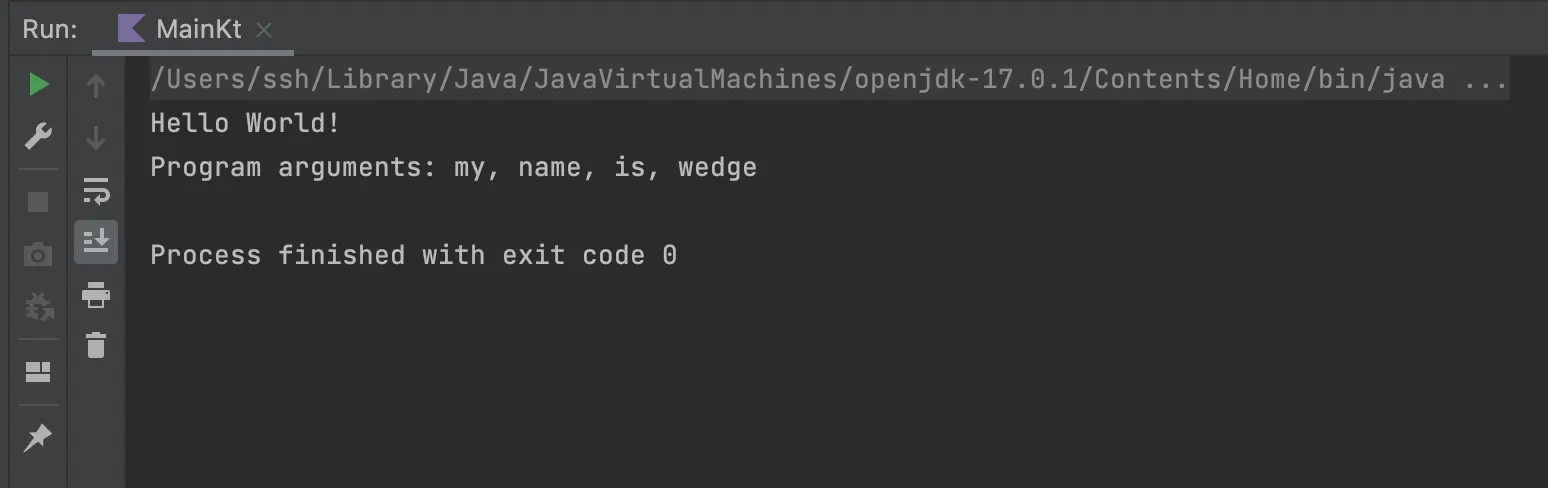The image size is (1548, 488).
Task: Click the bug with gear debugger icon
Action: click(38, 306)
